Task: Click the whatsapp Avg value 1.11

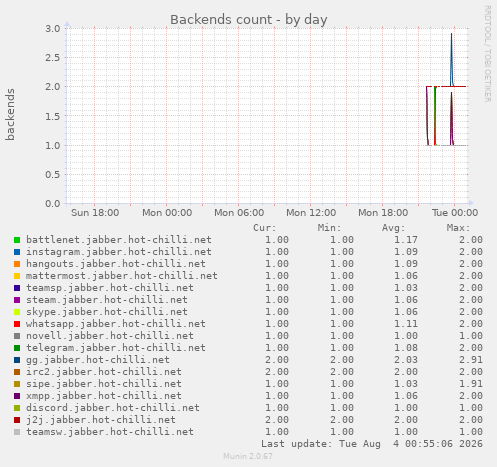Action: tap(406, 324)
